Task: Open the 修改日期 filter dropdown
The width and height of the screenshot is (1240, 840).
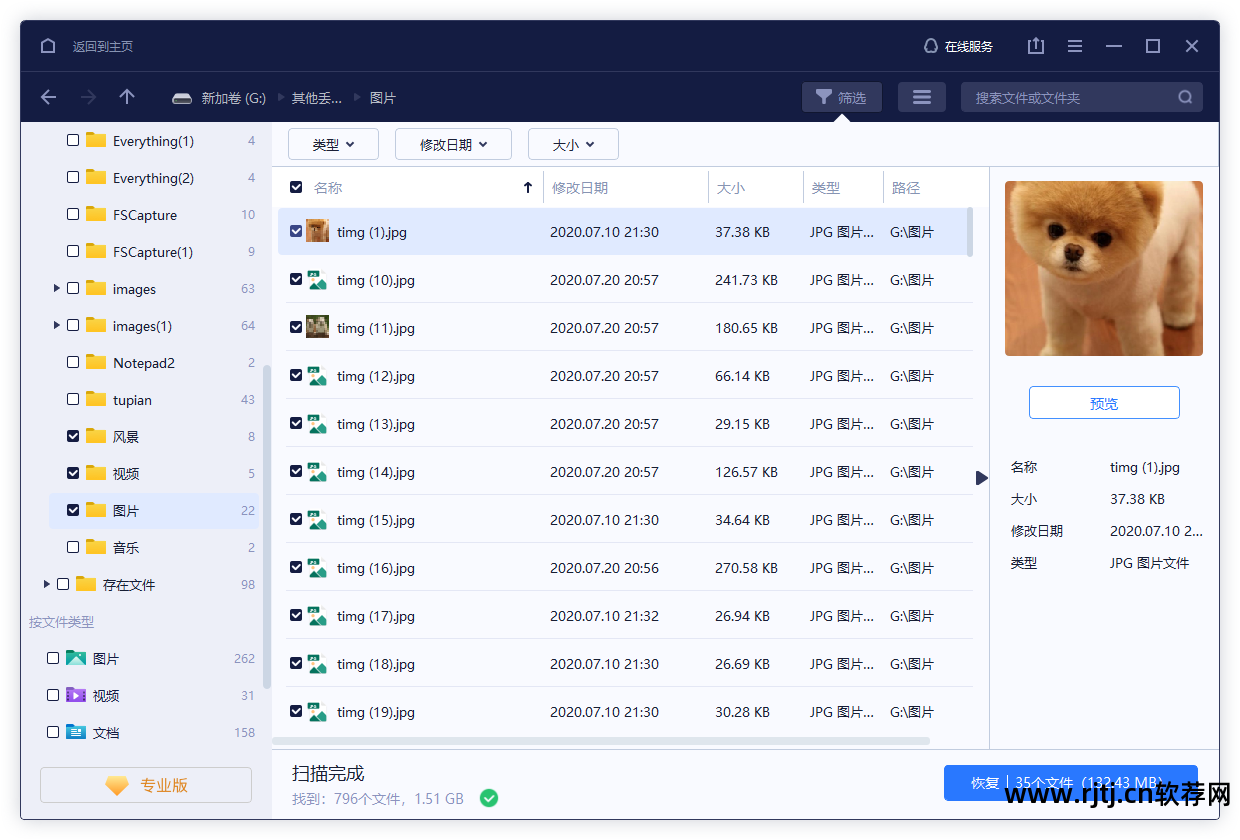Action: click(453, 144)
